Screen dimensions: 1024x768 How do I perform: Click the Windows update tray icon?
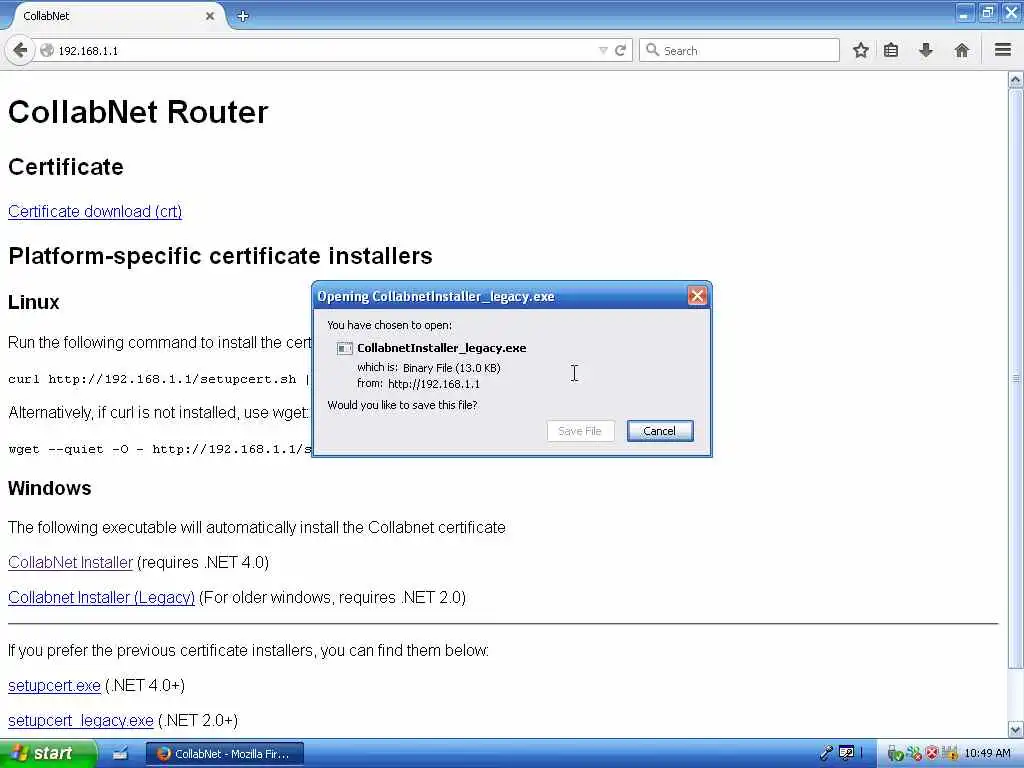950,754
